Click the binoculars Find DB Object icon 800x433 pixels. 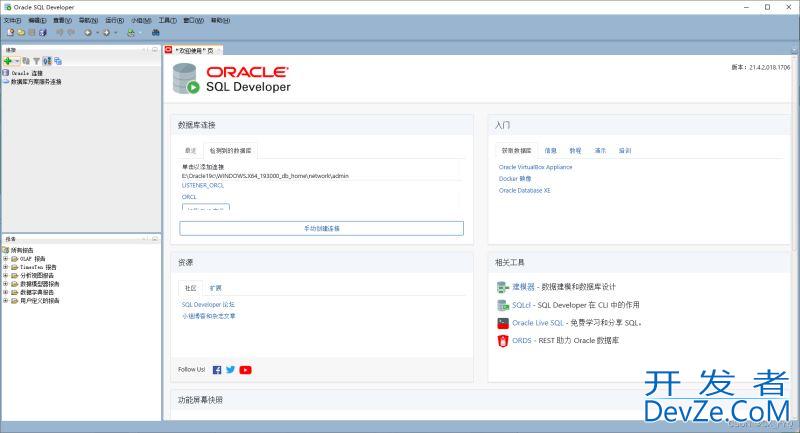[156, 33]
